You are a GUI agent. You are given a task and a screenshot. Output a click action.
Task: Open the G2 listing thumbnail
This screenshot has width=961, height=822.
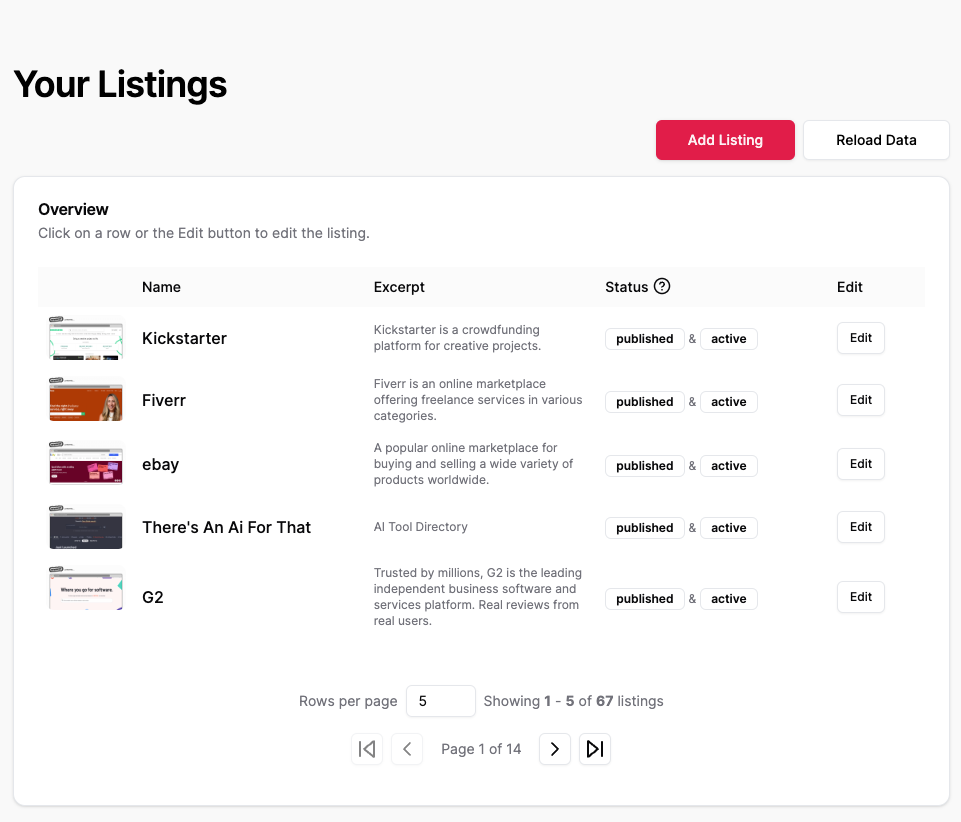86,590
